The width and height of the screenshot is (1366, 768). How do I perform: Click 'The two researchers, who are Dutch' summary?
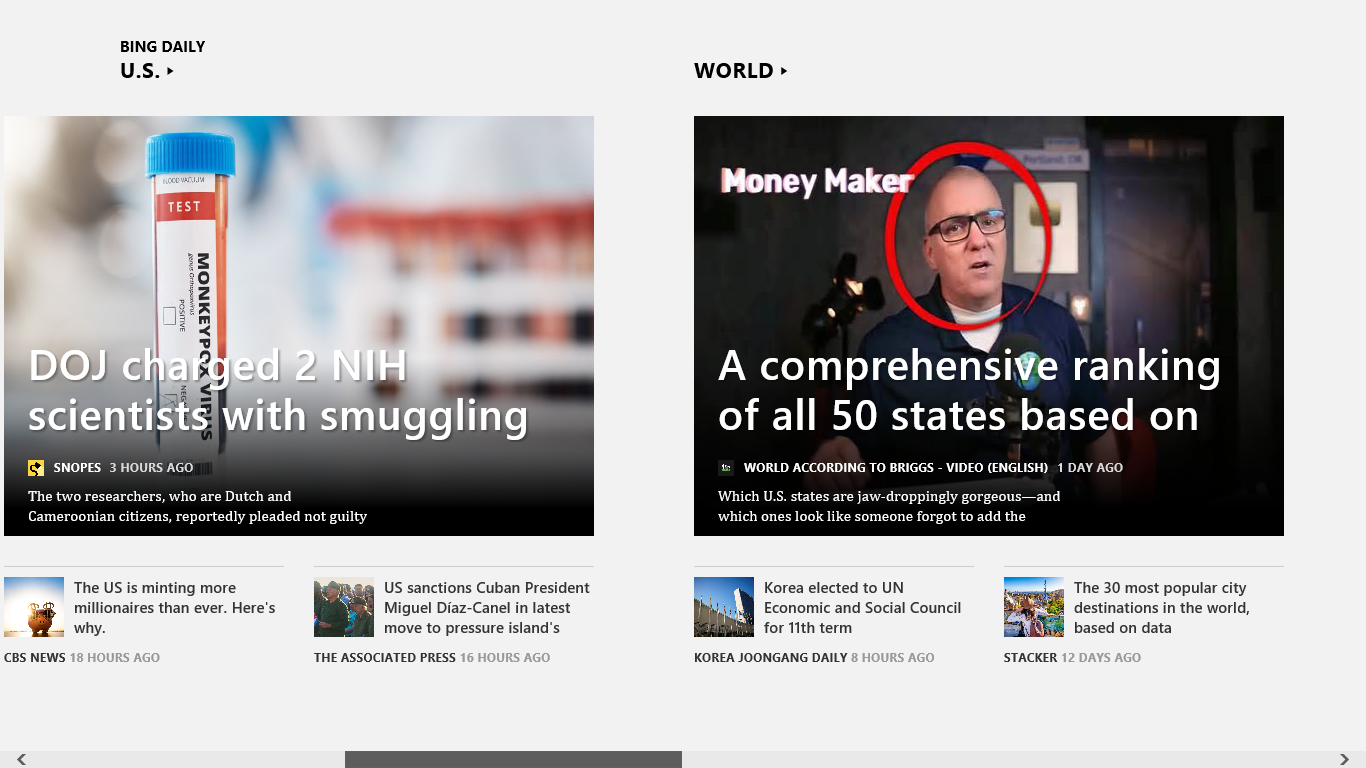[x=197, y=507]
